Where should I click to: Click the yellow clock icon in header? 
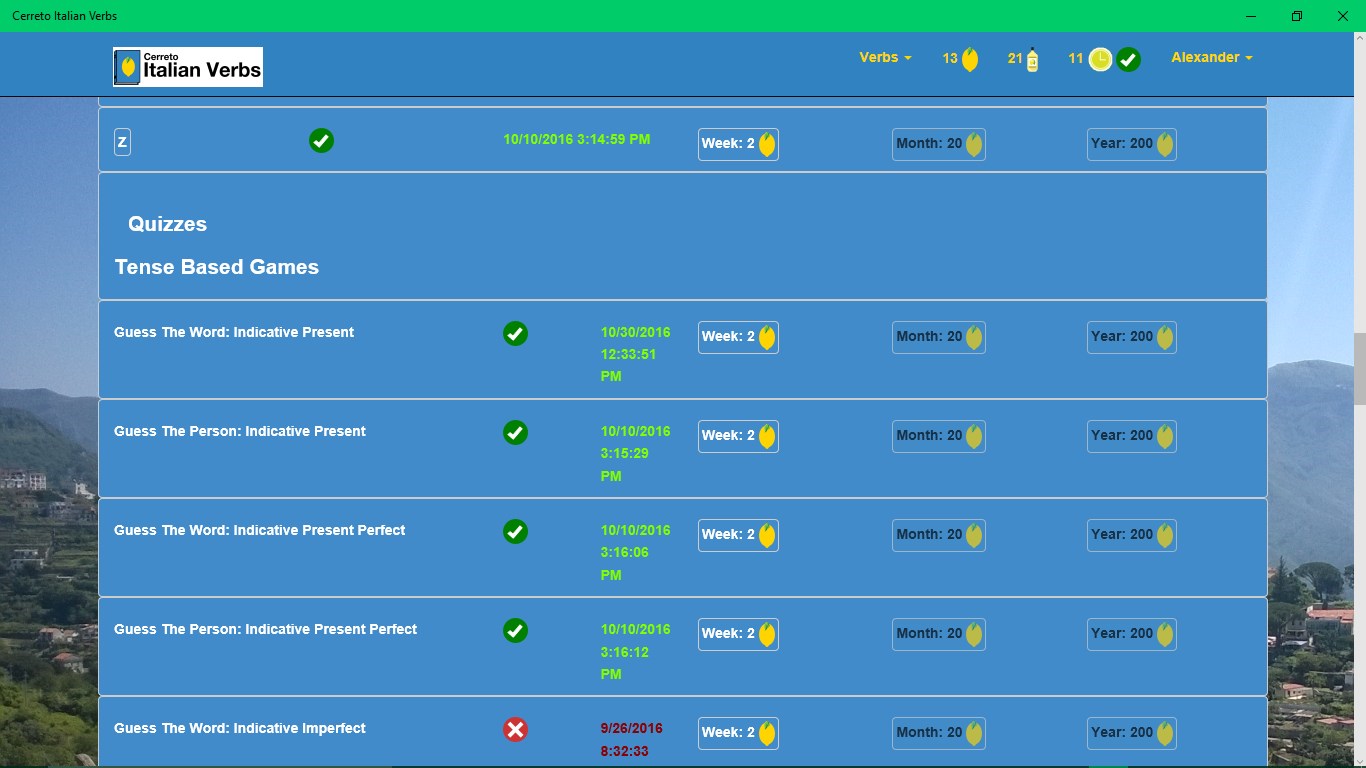click(x=1100, y=60)
